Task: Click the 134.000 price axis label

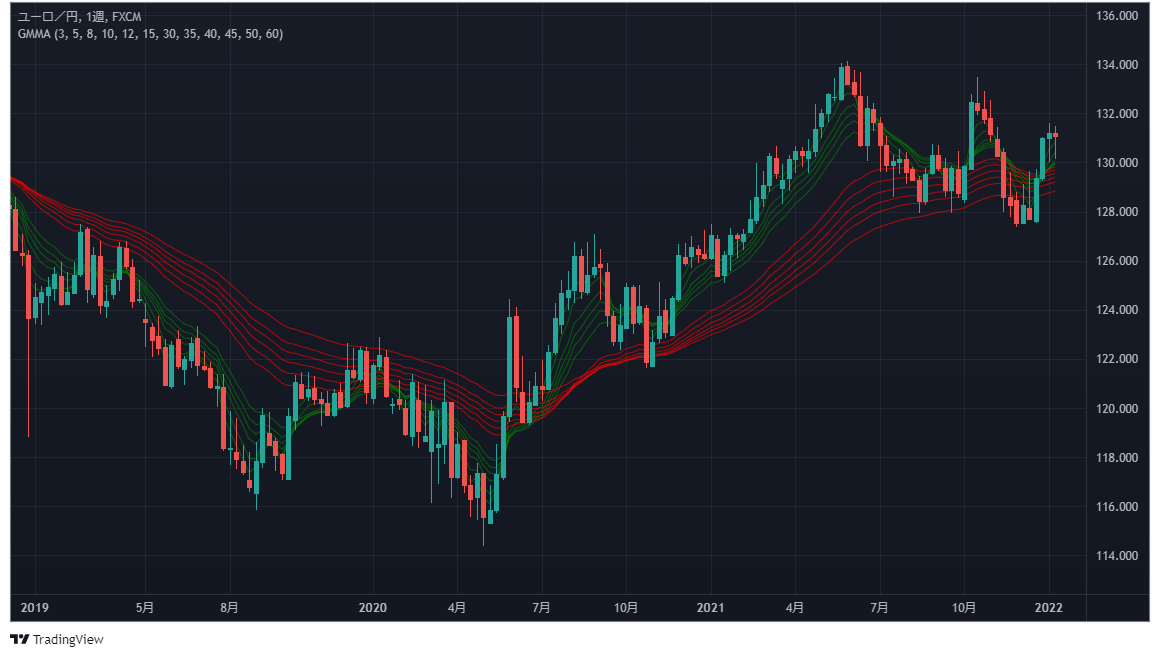Action: [x=1118, y=65]
